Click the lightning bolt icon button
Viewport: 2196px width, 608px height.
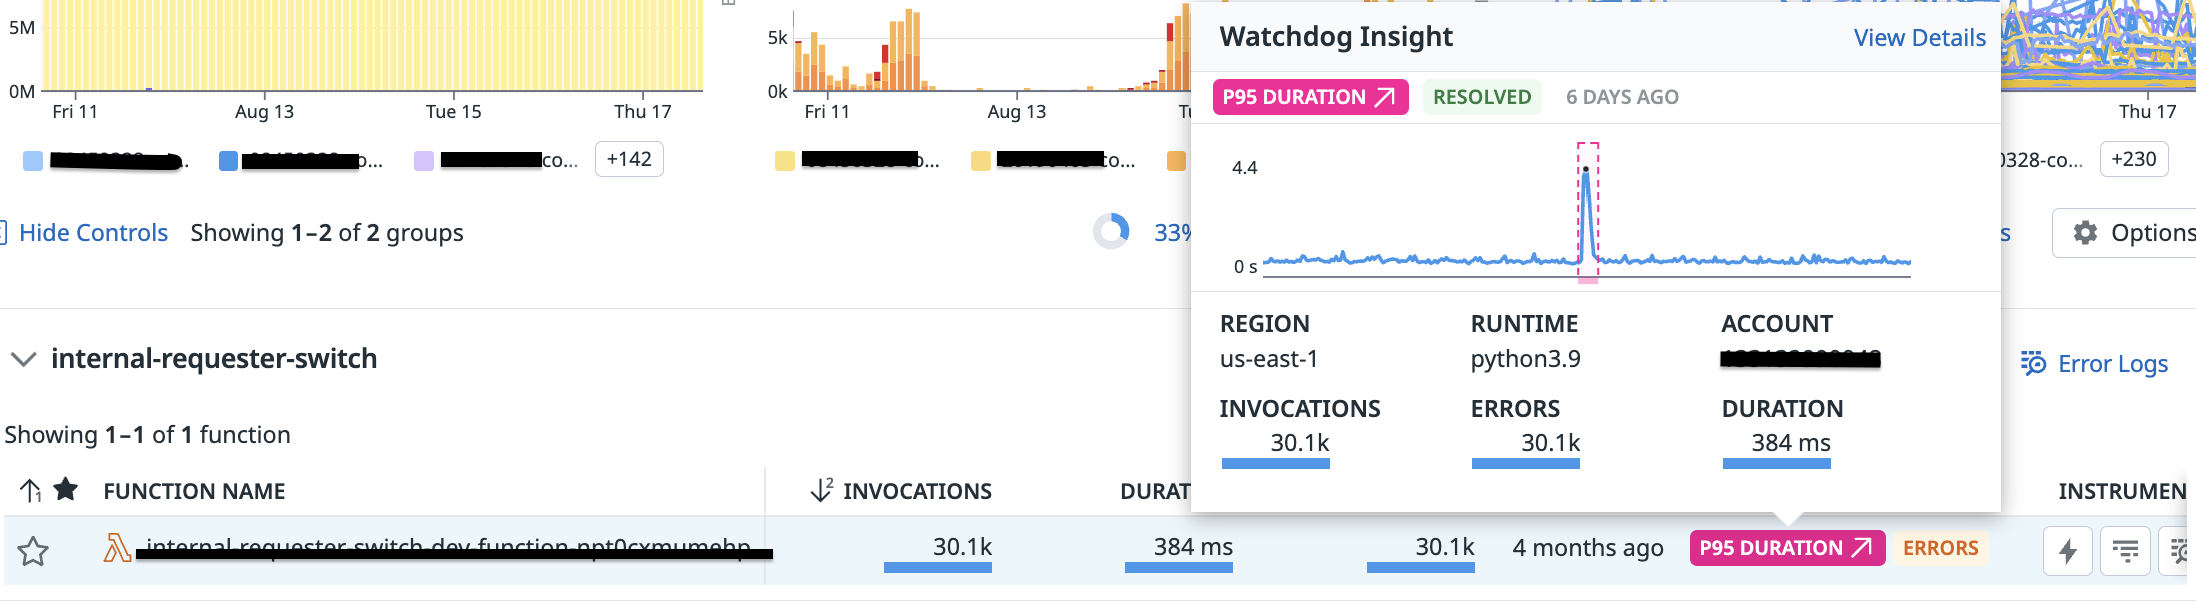[x=2068, y=551]
